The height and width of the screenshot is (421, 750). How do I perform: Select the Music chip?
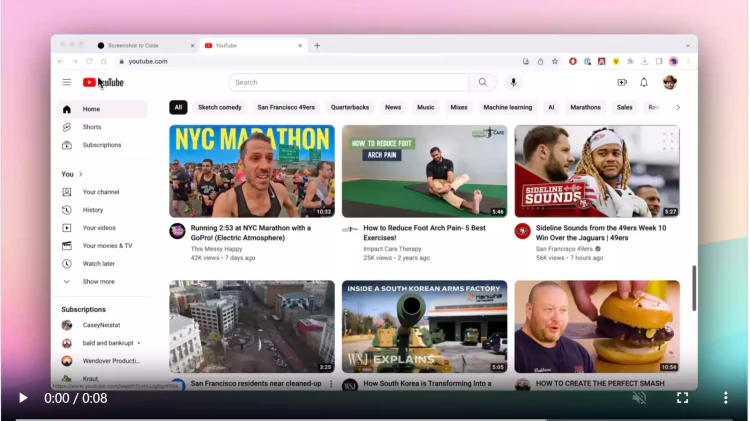[x=426, y=108]
